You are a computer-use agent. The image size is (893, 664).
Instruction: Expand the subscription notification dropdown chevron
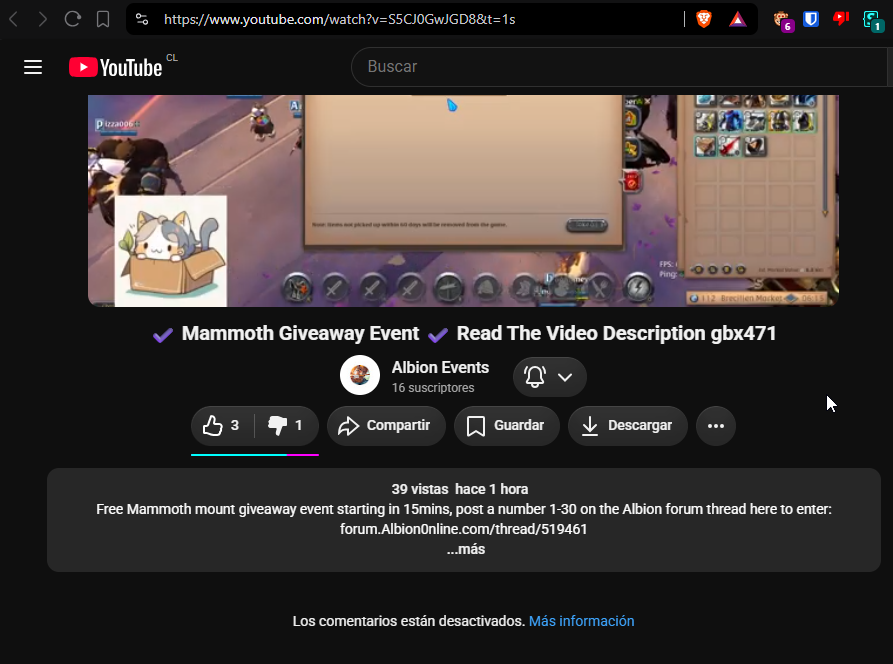click(565, 377)
